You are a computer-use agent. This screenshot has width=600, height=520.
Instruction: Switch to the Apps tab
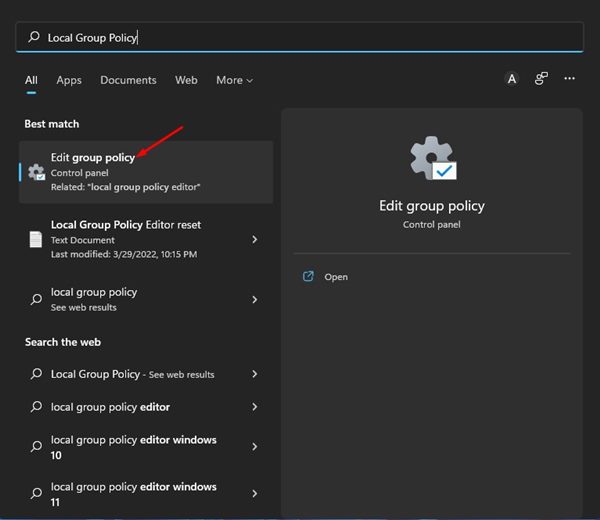(69, 80)
